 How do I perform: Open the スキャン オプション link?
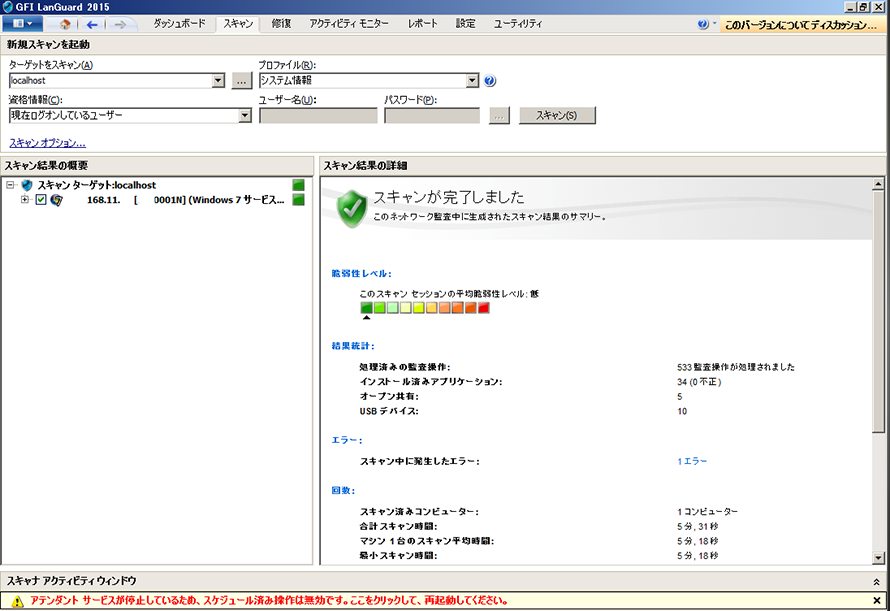(x=48, y=143)
